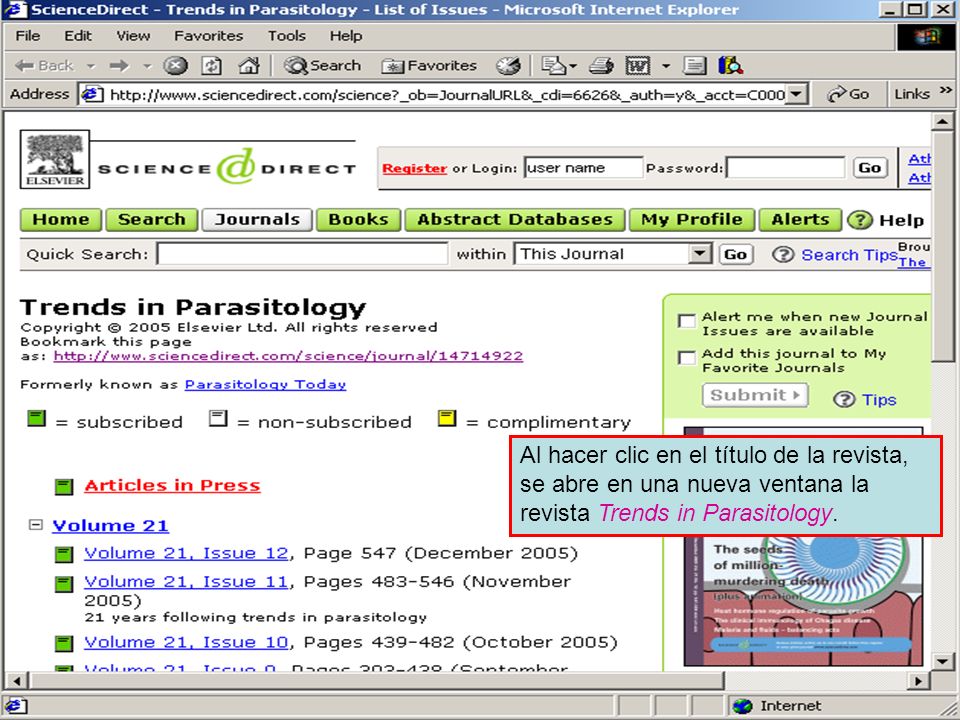Click the Back arrow toolbar button
Screen dimensions: 960x720
pyautogui.click(x=43, y=66)
